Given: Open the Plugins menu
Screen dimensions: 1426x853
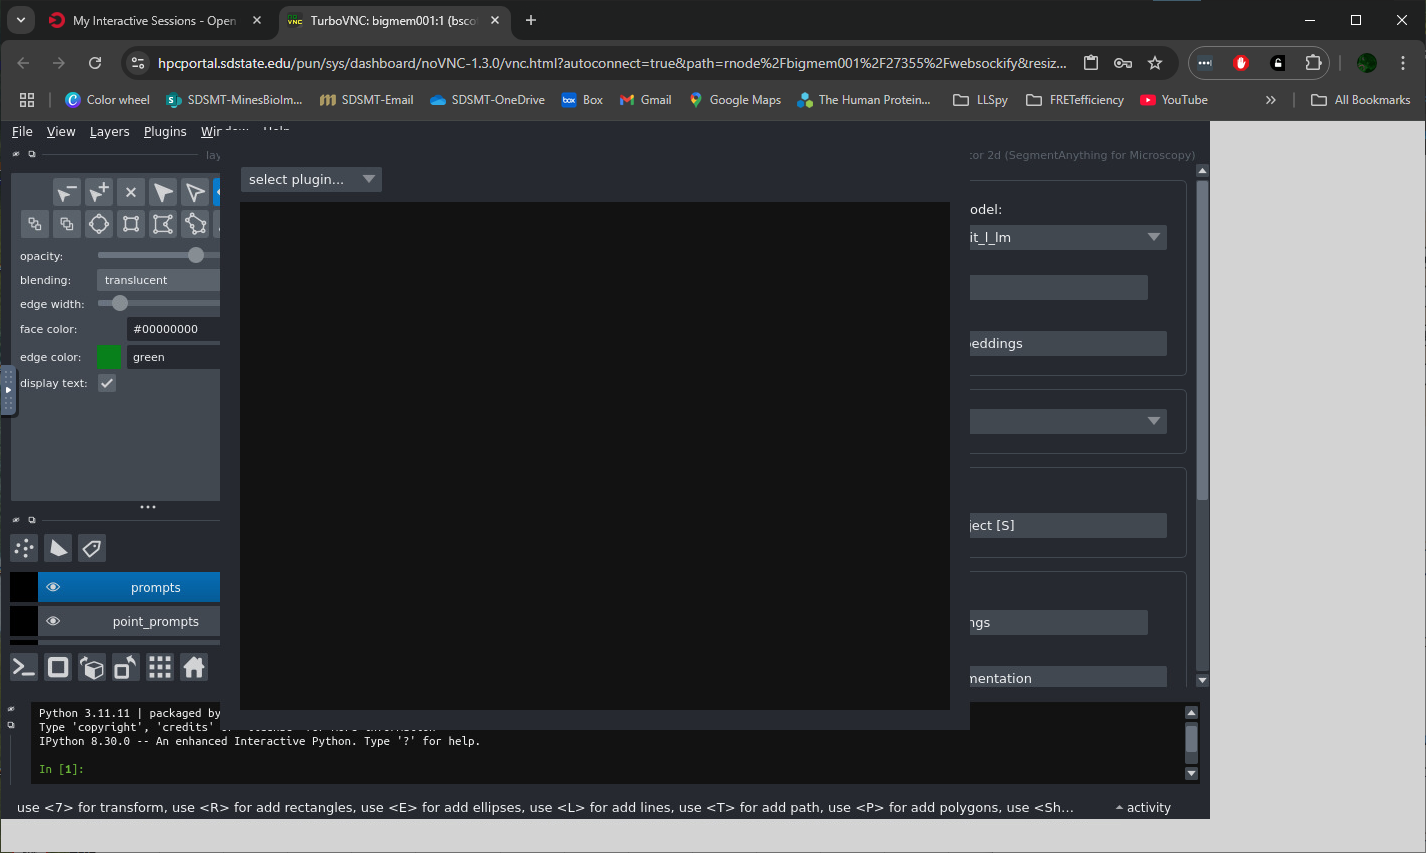Looking at the screenshot, I should pos(165,131).
